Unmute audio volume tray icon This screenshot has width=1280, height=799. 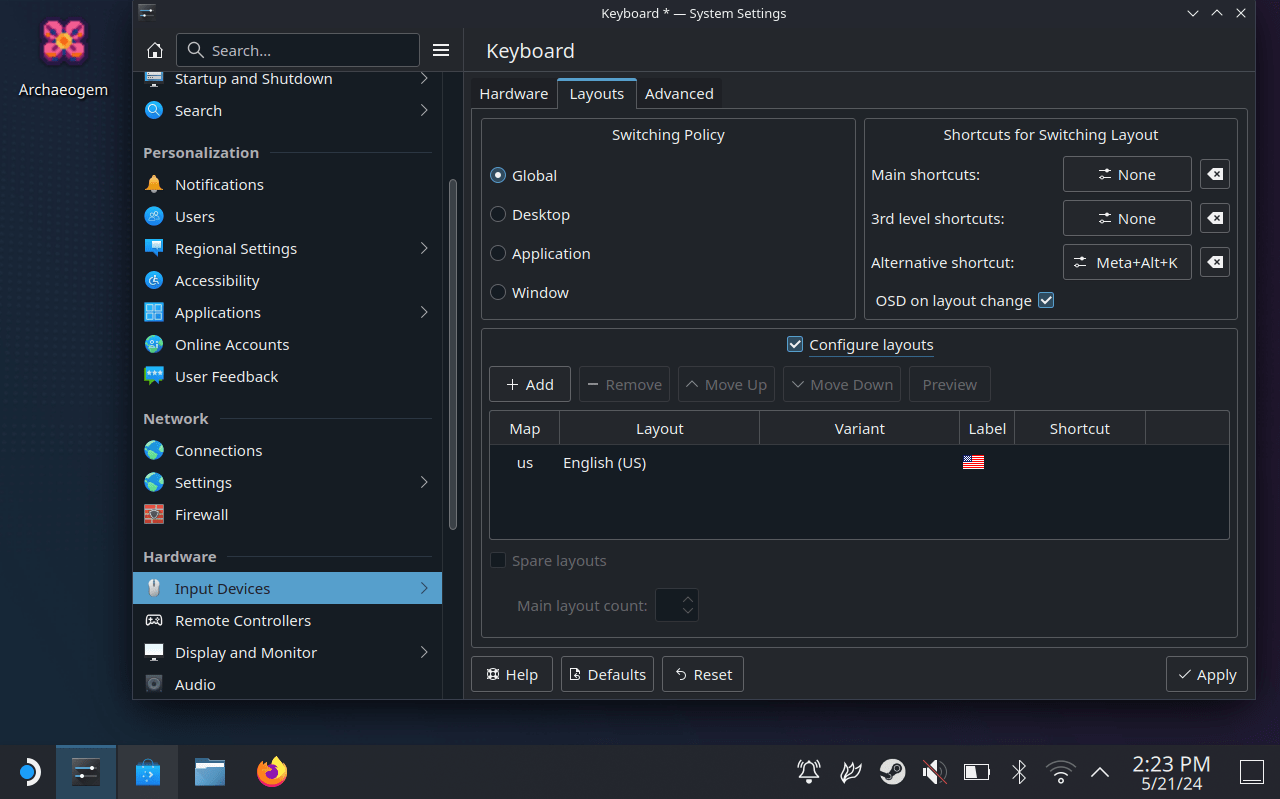(x=934, y=772)
